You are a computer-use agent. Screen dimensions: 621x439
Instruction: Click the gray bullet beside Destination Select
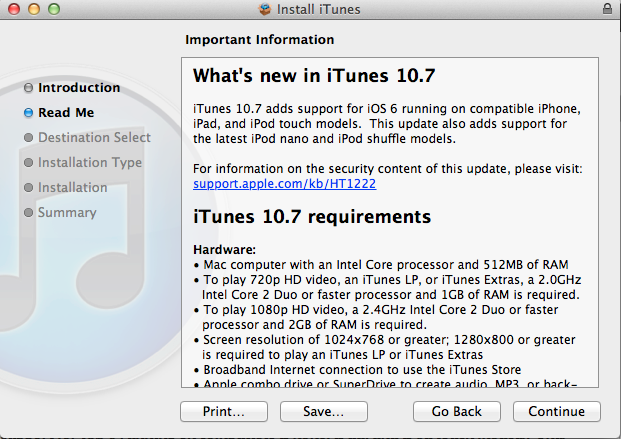click(28, 137)
